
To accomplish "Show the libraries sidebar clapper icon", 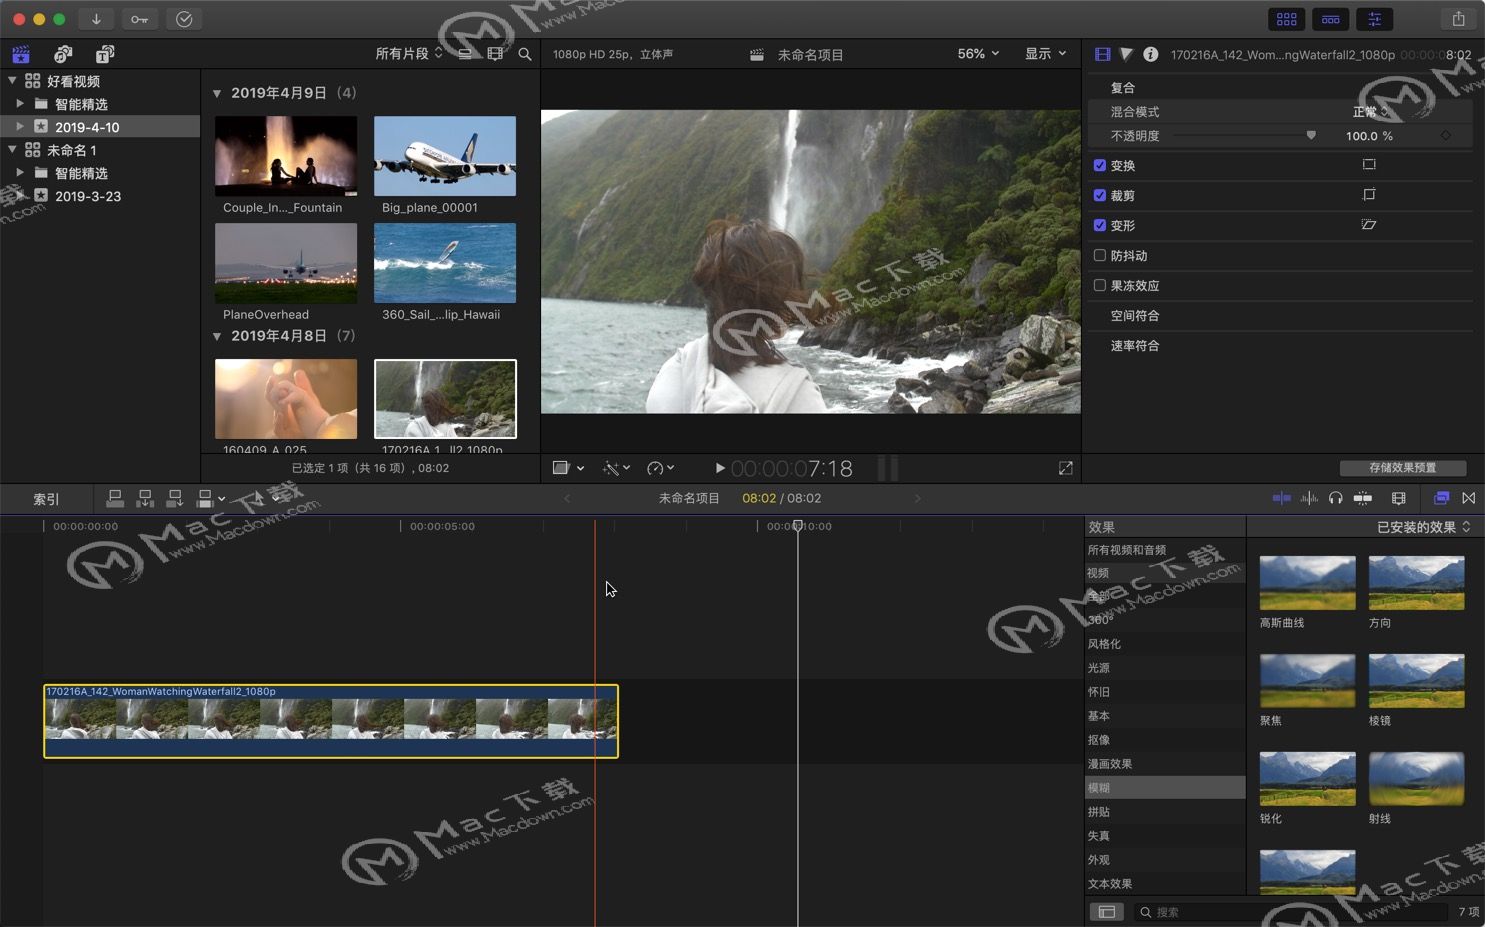I will pyautogui.click(x=21, y=54).
